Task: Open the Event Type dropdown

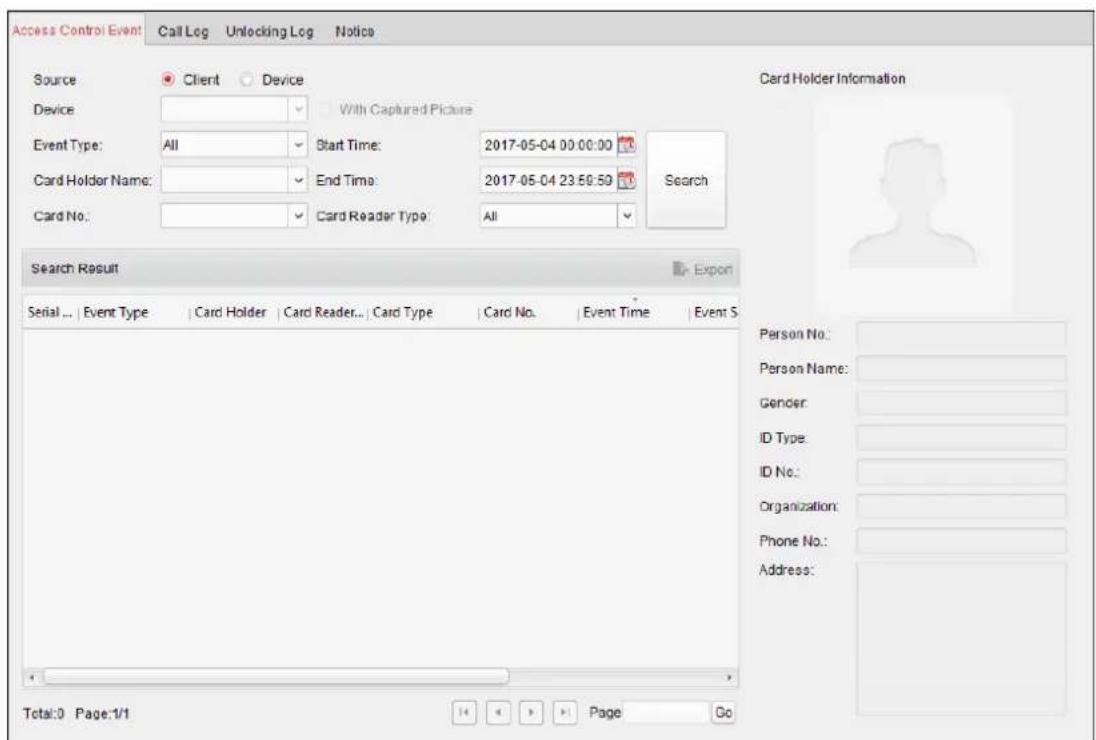Action: click(298, 145)
